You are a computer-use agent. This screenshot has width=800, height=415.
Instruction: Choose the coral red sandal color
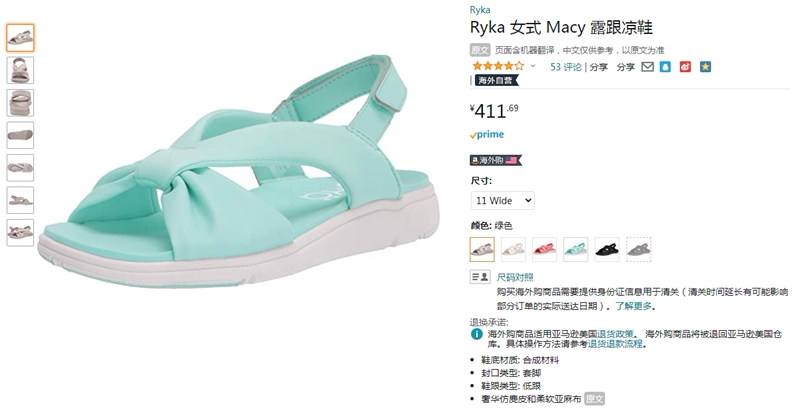(545, 249)
